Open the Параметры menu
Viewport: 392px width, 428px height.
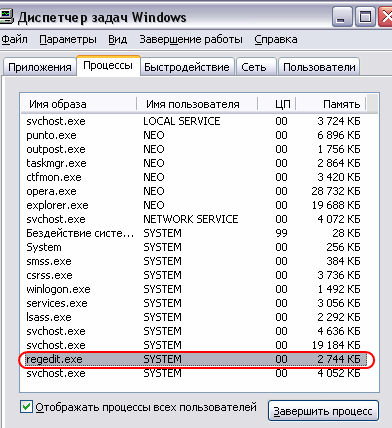[68, 39]
